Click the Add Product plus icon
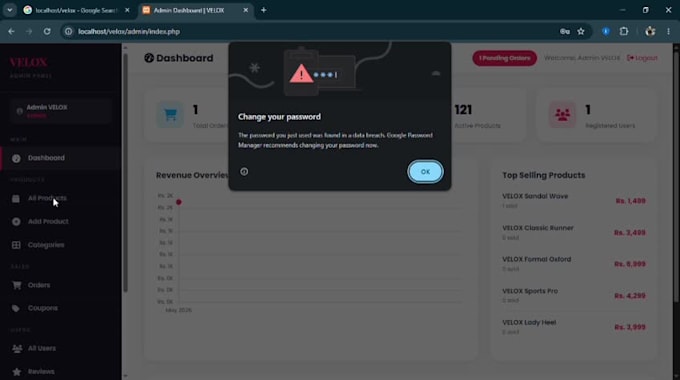 (x=16, y=222)
